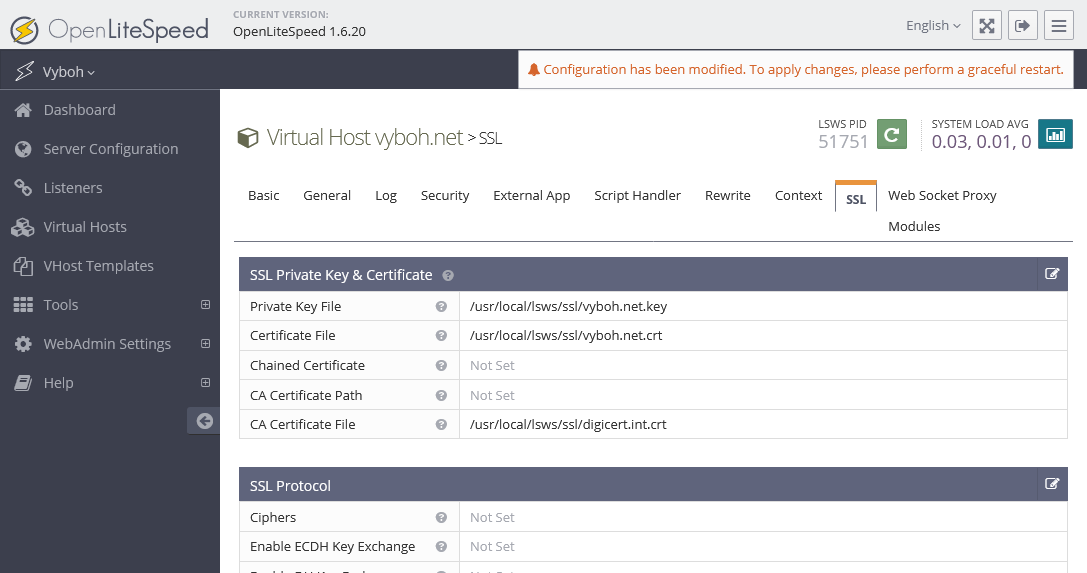Show help for Chained Certificate
The image size is (1087, 573).
(x=441, y=365)
